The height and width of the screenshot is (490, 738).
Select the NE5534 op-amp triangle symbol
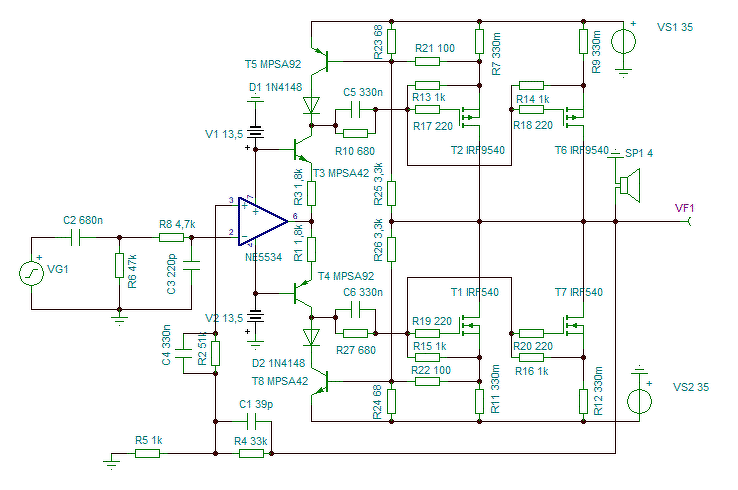[263, 221]
